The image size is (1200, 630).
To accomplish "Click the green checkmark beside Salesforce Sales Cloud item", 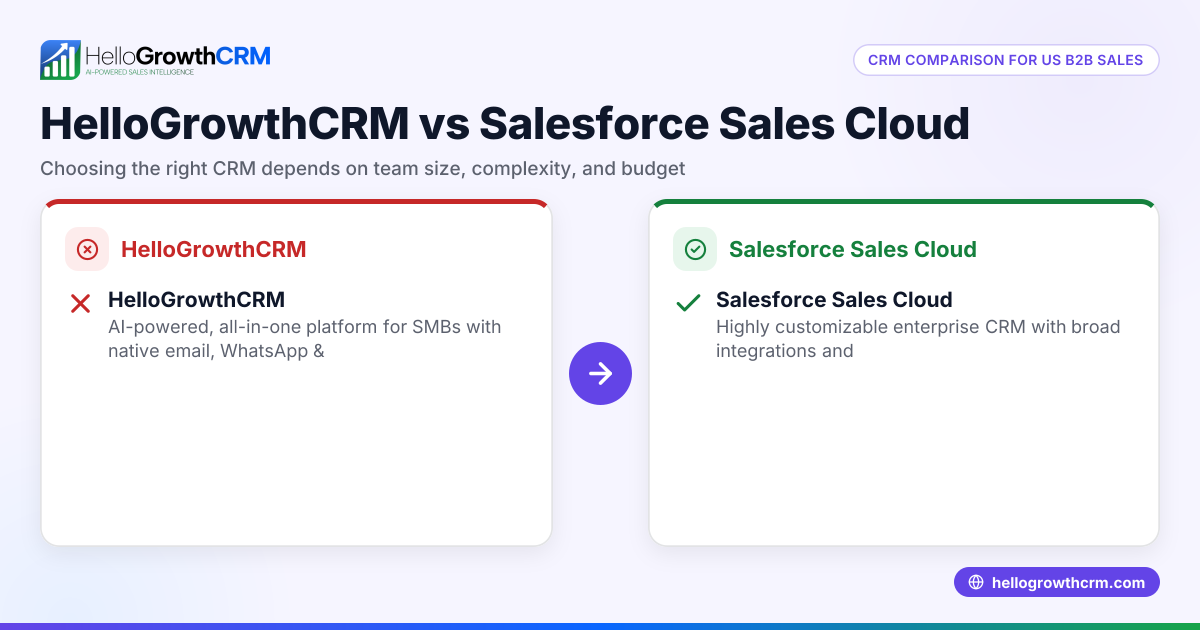I will point(688,303).
